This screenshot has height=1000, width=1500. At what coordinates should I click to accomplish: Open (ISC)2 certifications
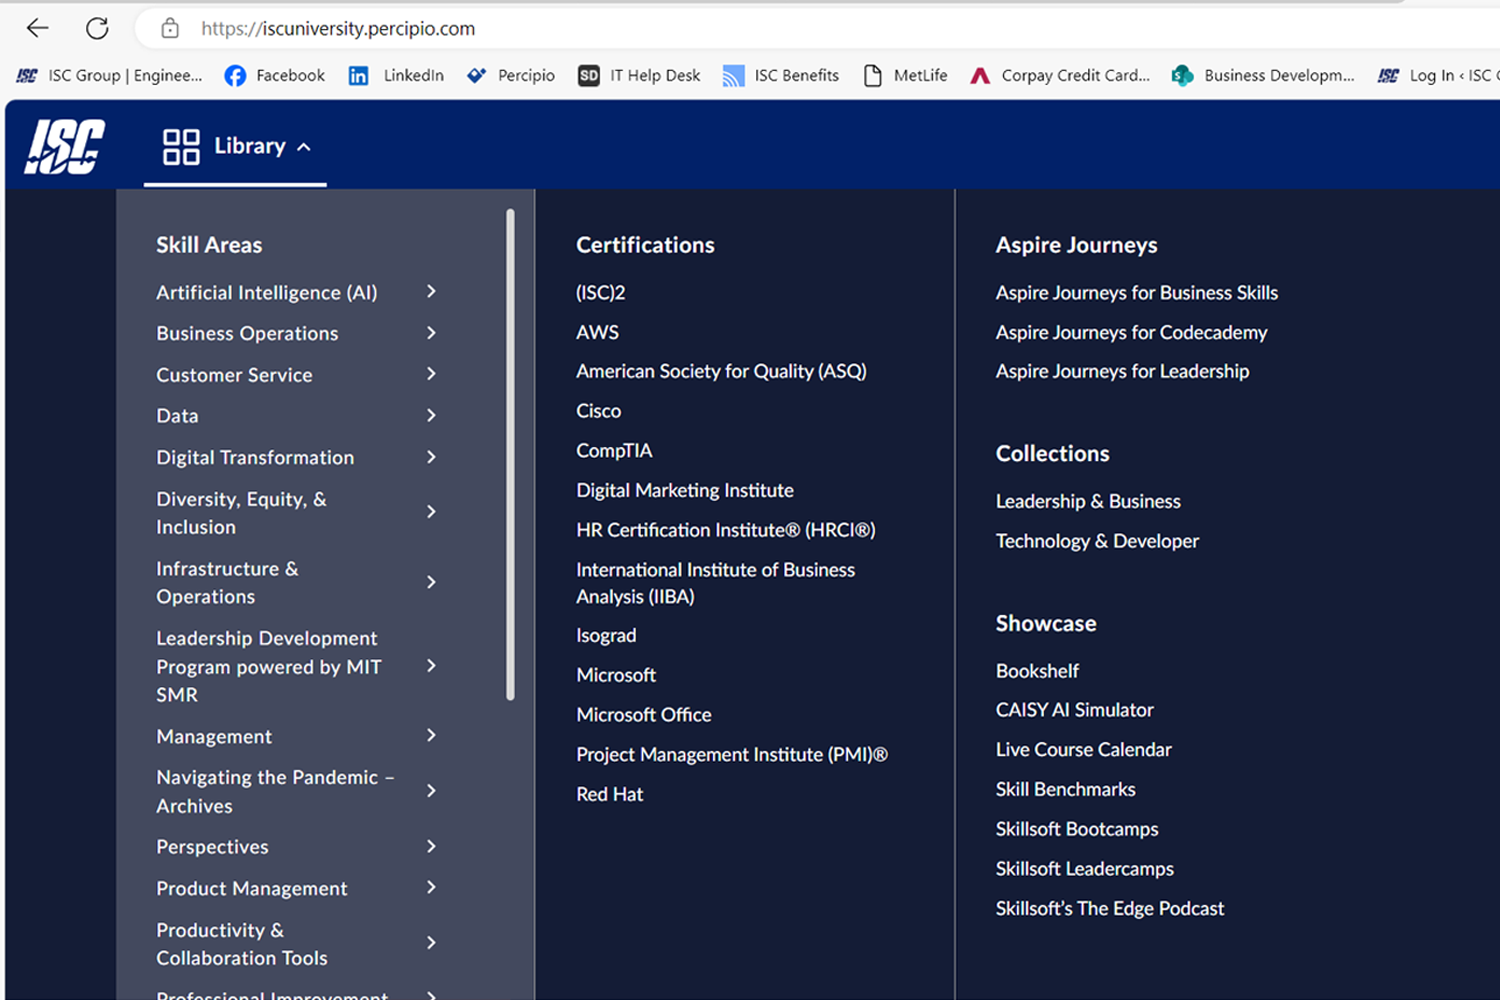tap(600, 292)
